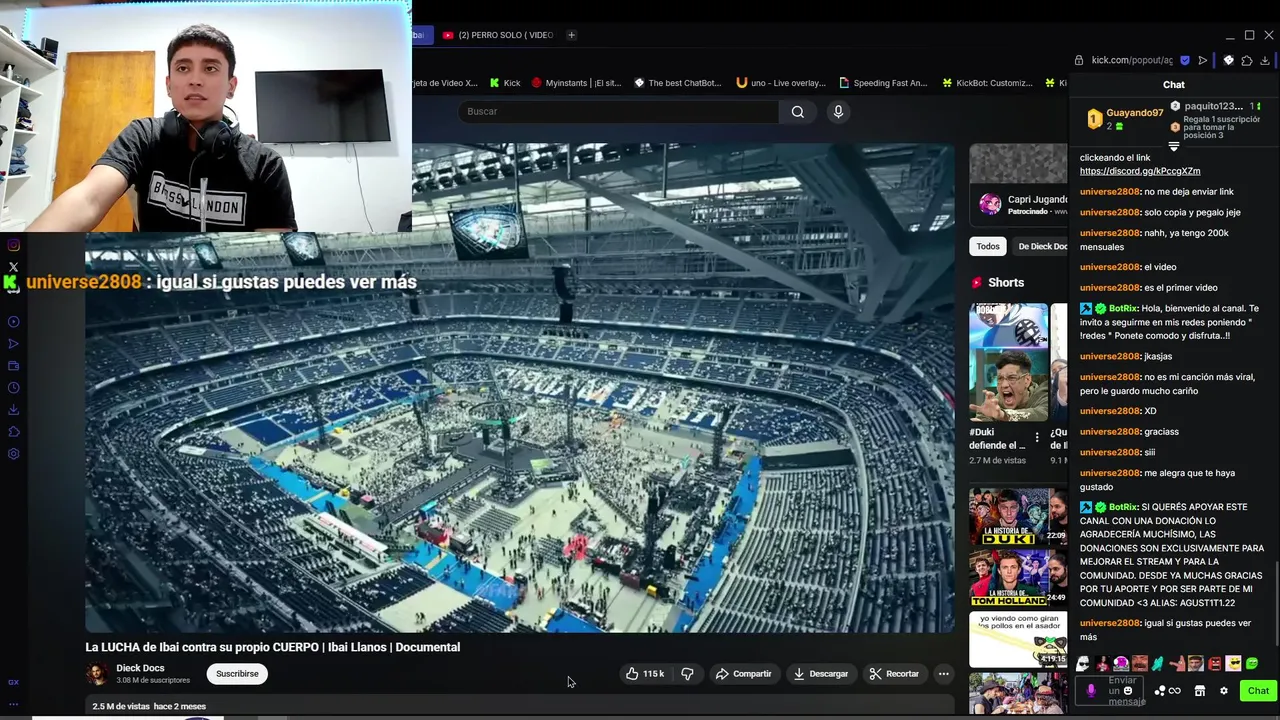Viewport: 1280px width, 720px height.
Task: Open the Dieck Docs channel name
Action: (140, 668)
